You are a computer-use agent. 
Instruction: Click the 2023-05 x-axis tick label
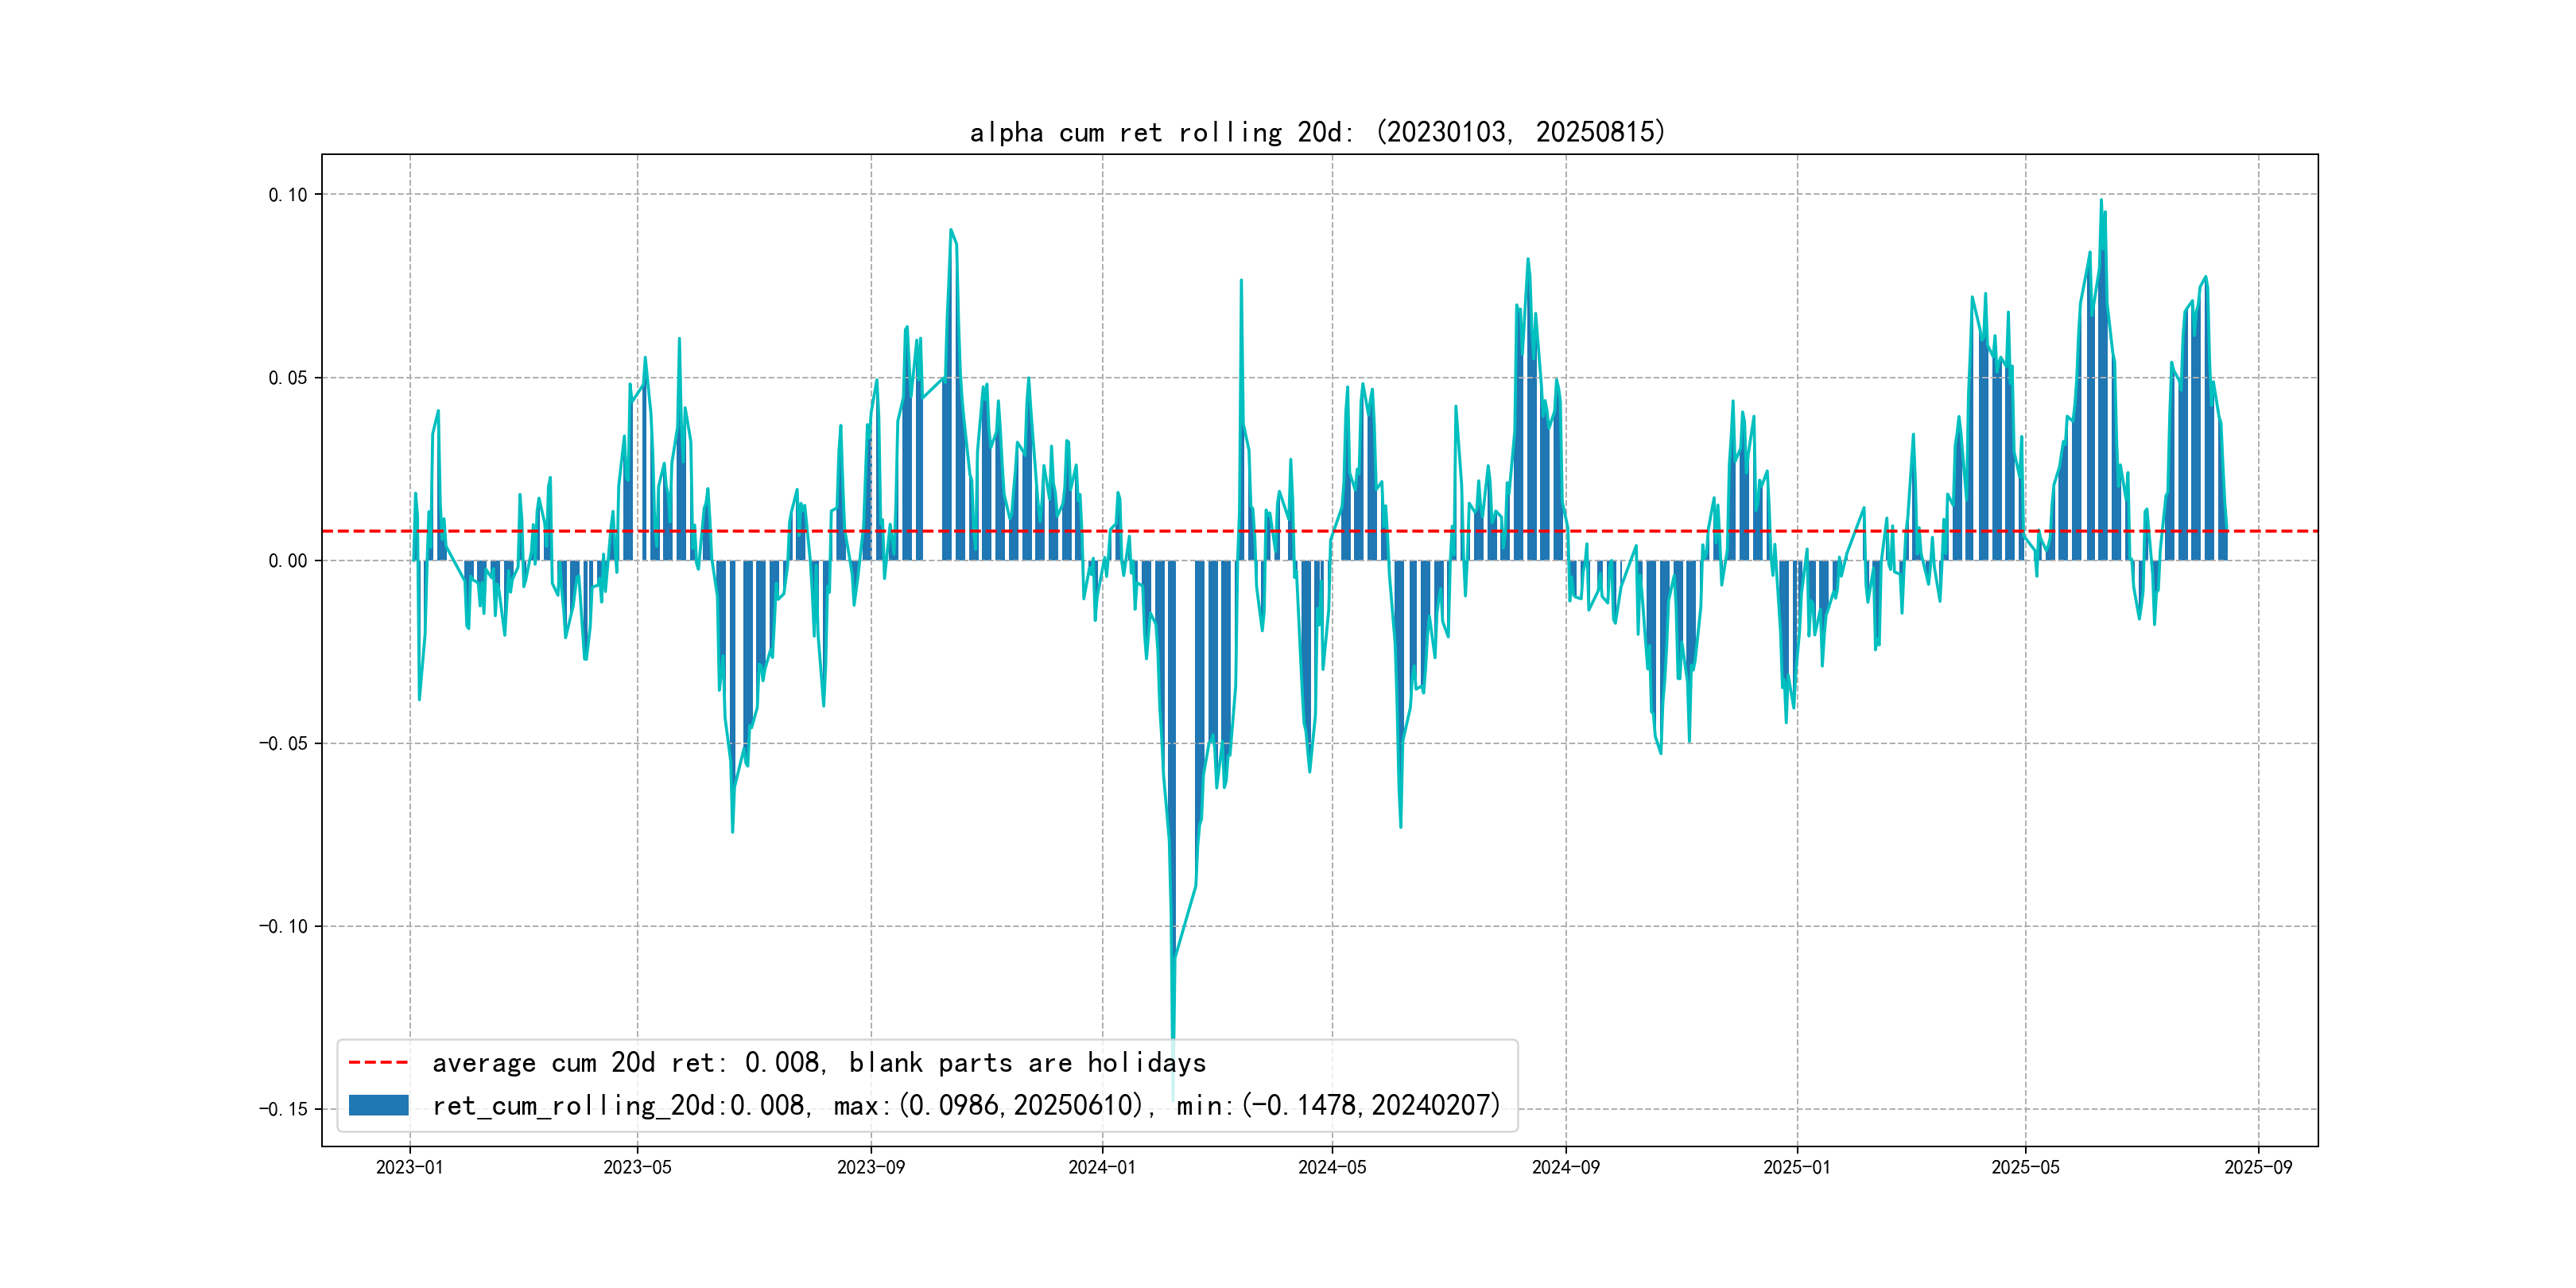point(637,1167)
